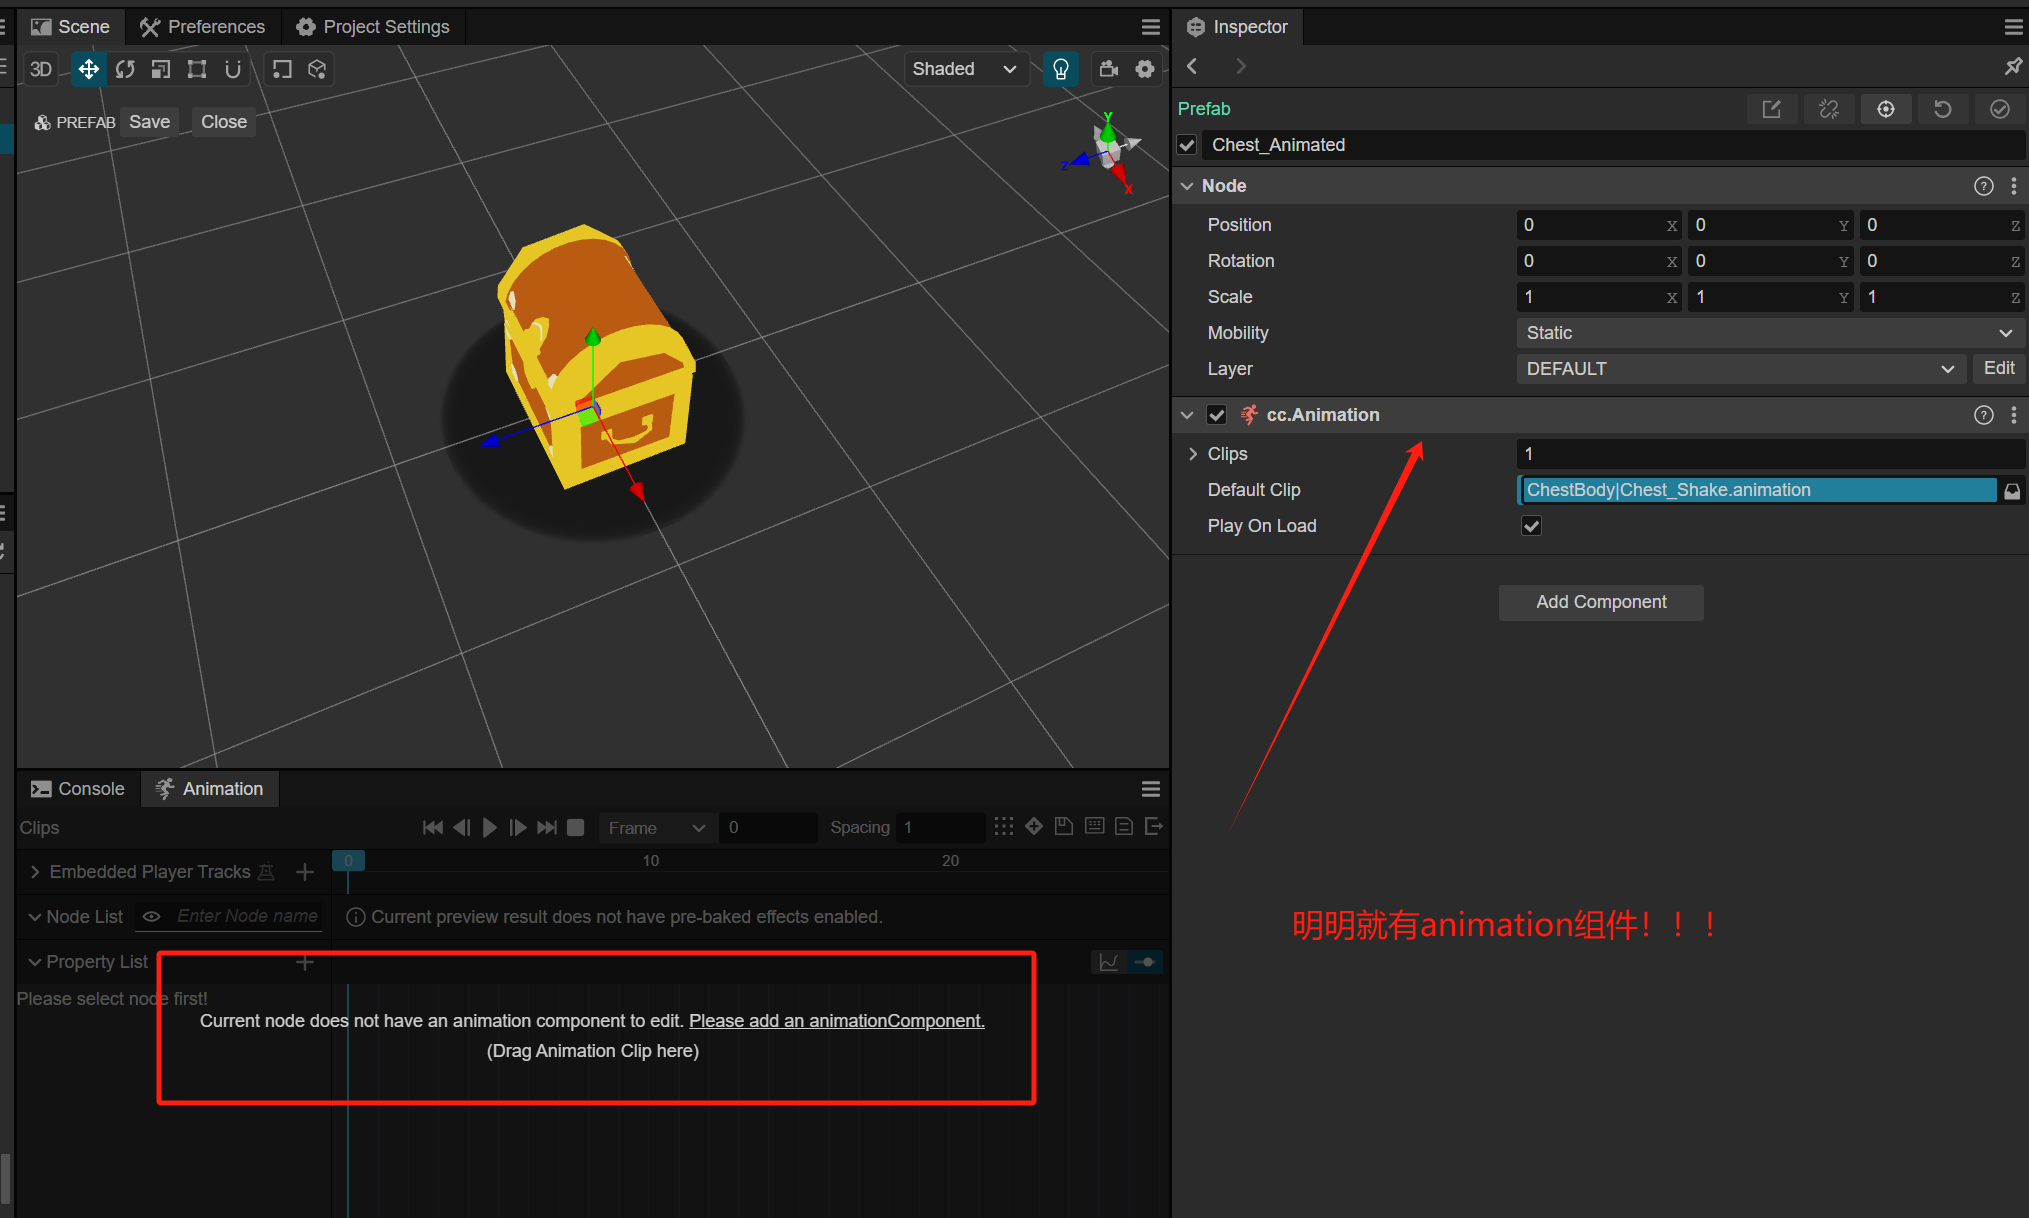Open help for cc.Animation component
Image resolution: width=2029 pixels, height=1218 pixels.
point(1984,415)
